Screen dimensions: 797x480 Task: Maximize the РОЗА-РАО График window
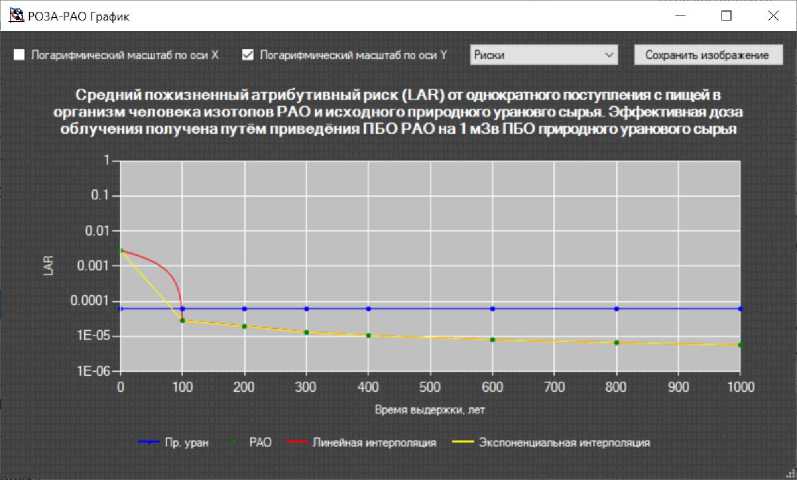pos(726,15)
